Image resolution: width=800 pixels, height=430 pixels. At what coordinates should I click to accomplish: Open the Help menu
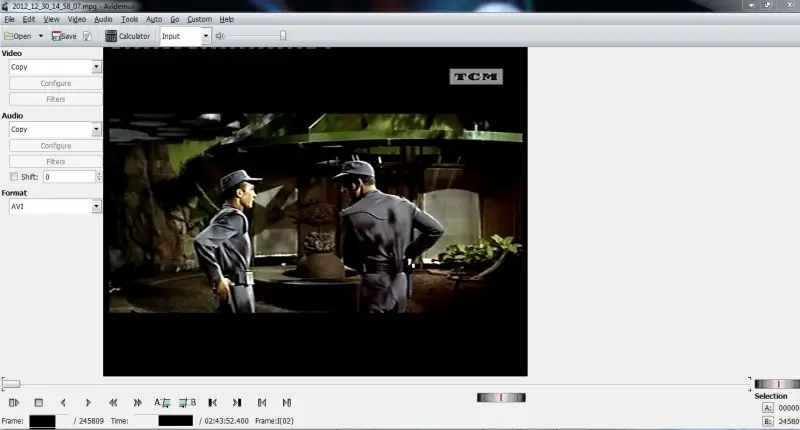(227, 19)
